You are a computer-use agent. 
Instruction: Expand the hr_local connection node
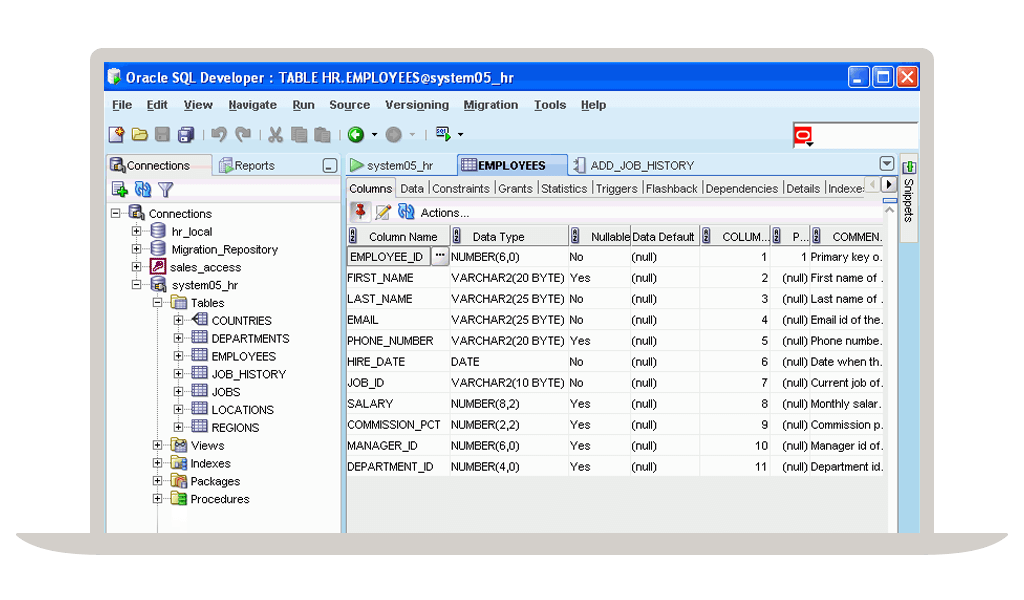136,231
